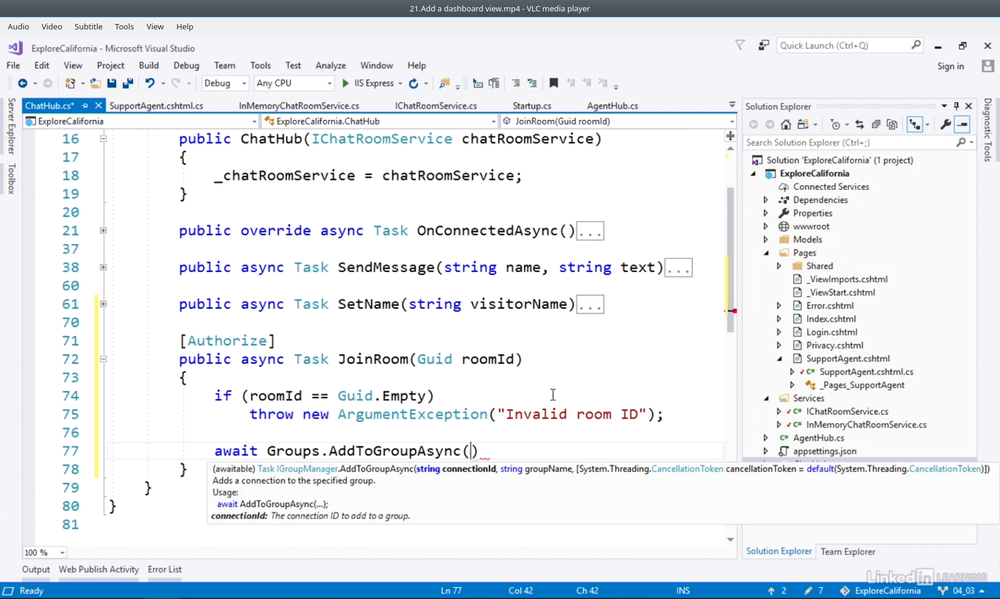1000x599 pixels.
Task: Click Solution Explorer Home icon
Action: (786, 124)
